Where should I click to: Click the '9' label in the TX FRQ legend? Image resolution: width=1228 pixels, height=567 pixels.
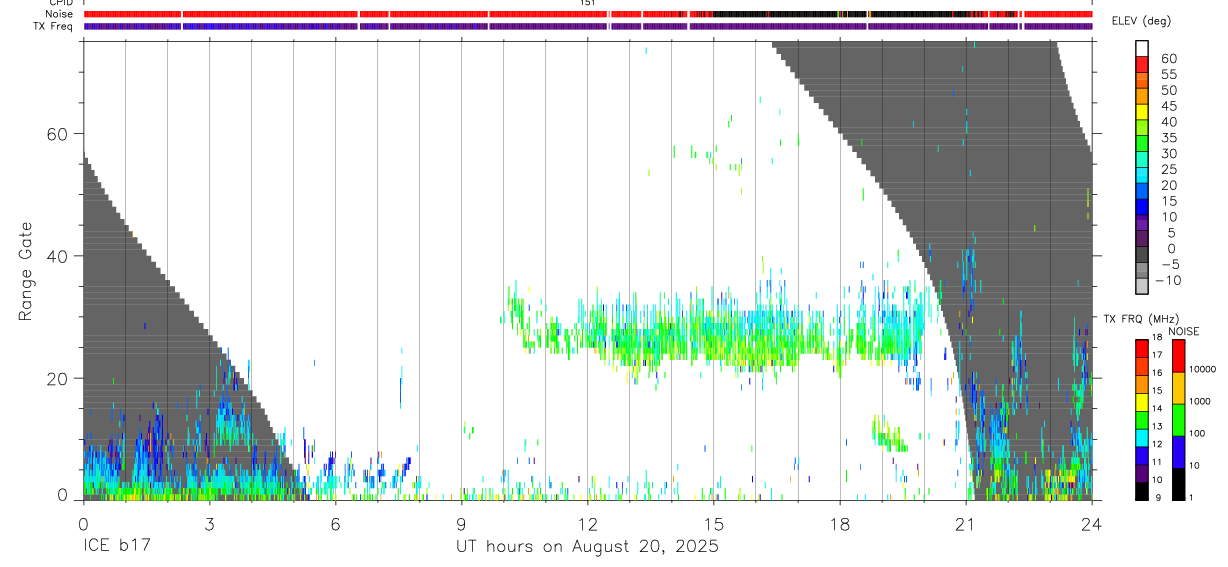pyautogui.click(x=1156, y=497)
